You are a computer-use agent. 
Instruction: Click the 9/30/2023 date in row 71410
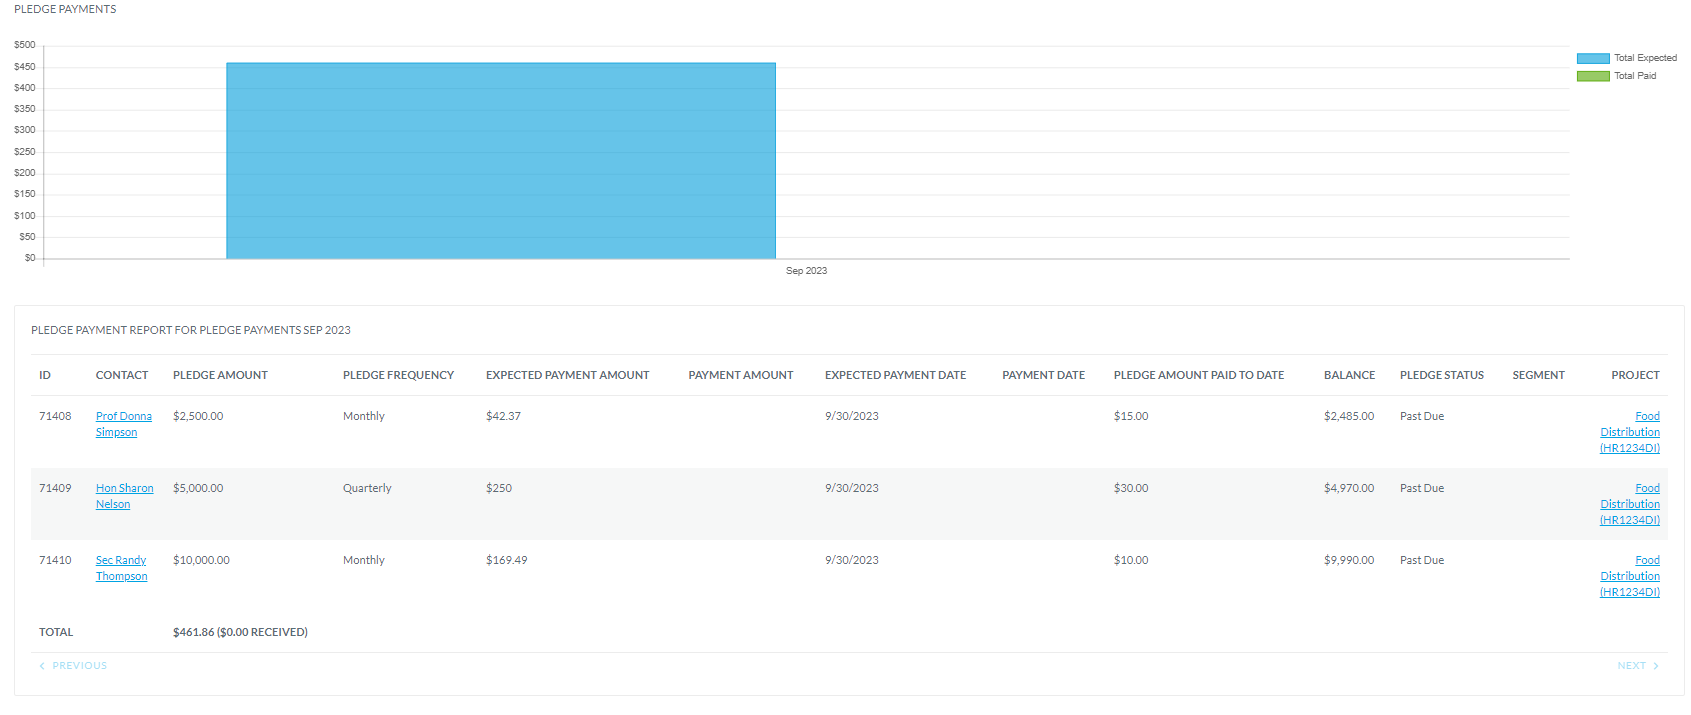pos(852,560)
